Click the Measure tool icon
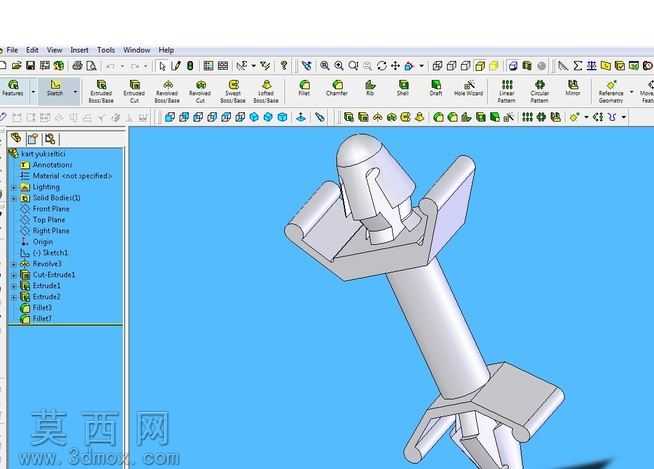Viewport: 654px width, 469px height. [x=563, y=66]
